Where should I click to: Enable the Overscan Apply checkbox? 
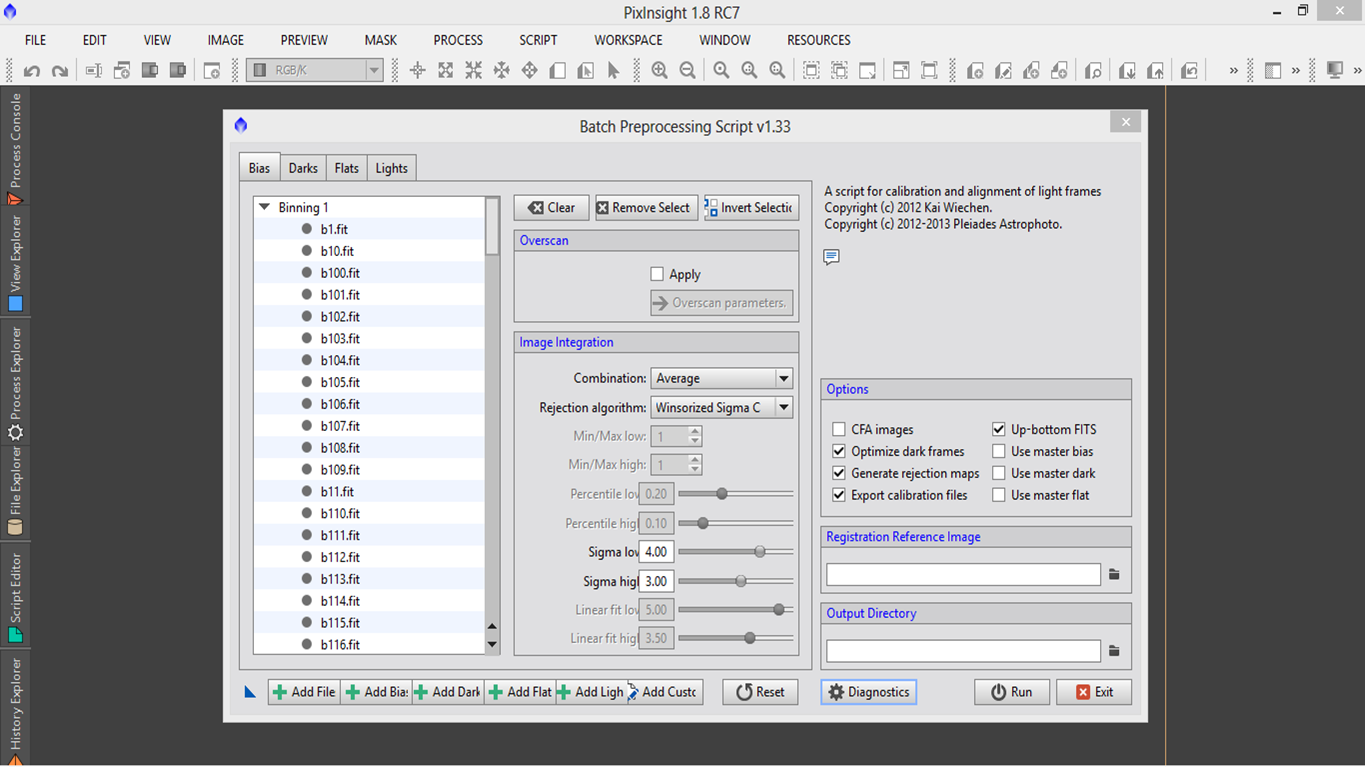point(657,274)
